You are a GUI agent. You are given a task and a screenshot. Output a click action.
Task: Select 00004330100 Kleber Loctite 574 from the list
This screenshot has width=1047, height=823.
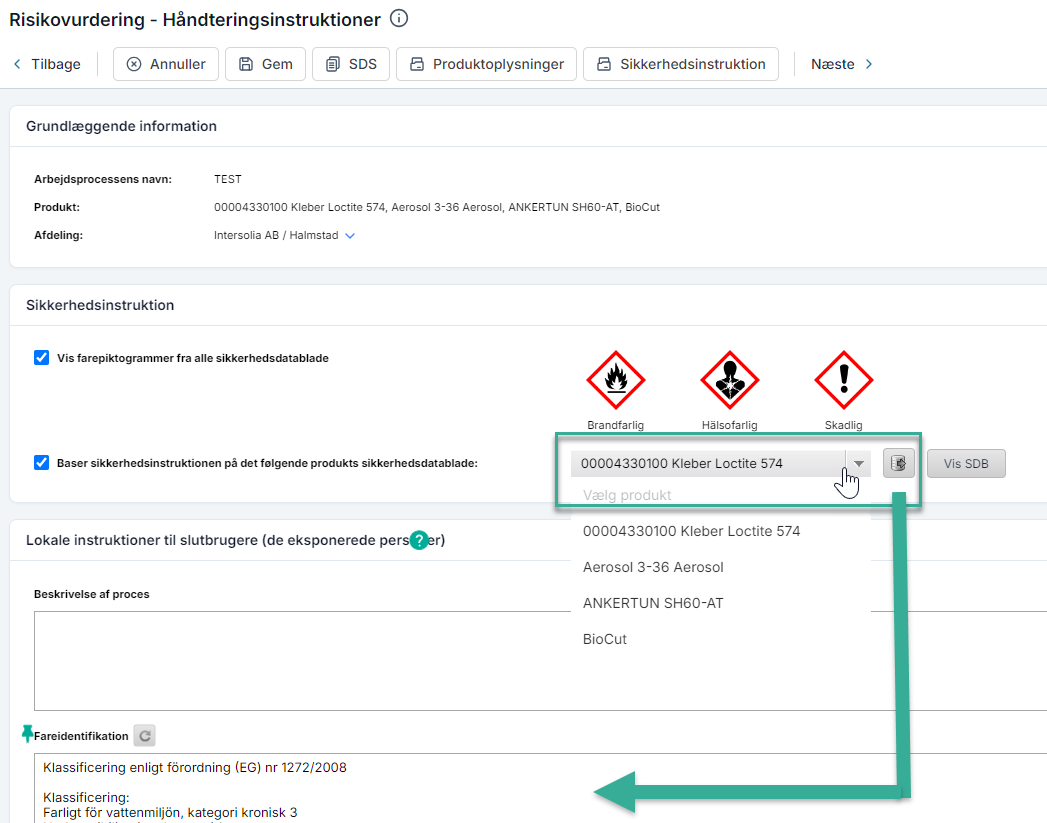click(721, 531)
